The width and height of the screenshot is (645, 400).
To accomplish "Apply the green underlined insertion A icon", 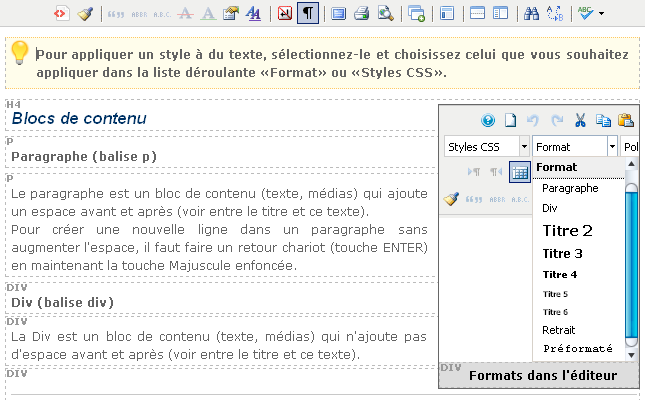I will [209, 14].
